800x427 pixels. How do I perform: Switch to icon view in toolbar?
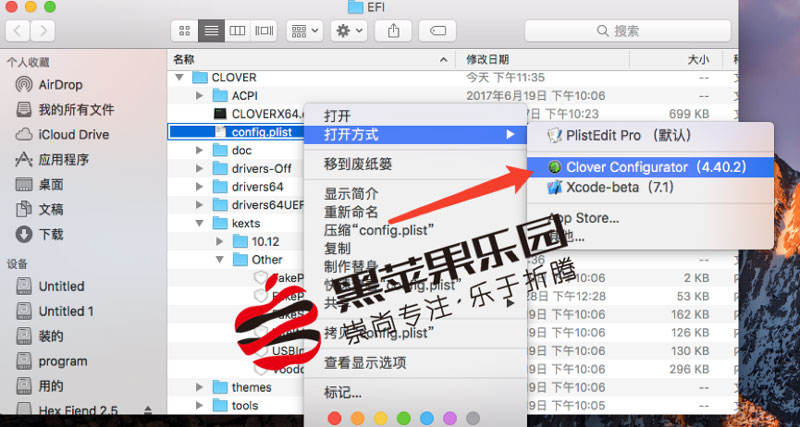coord(185,31)
